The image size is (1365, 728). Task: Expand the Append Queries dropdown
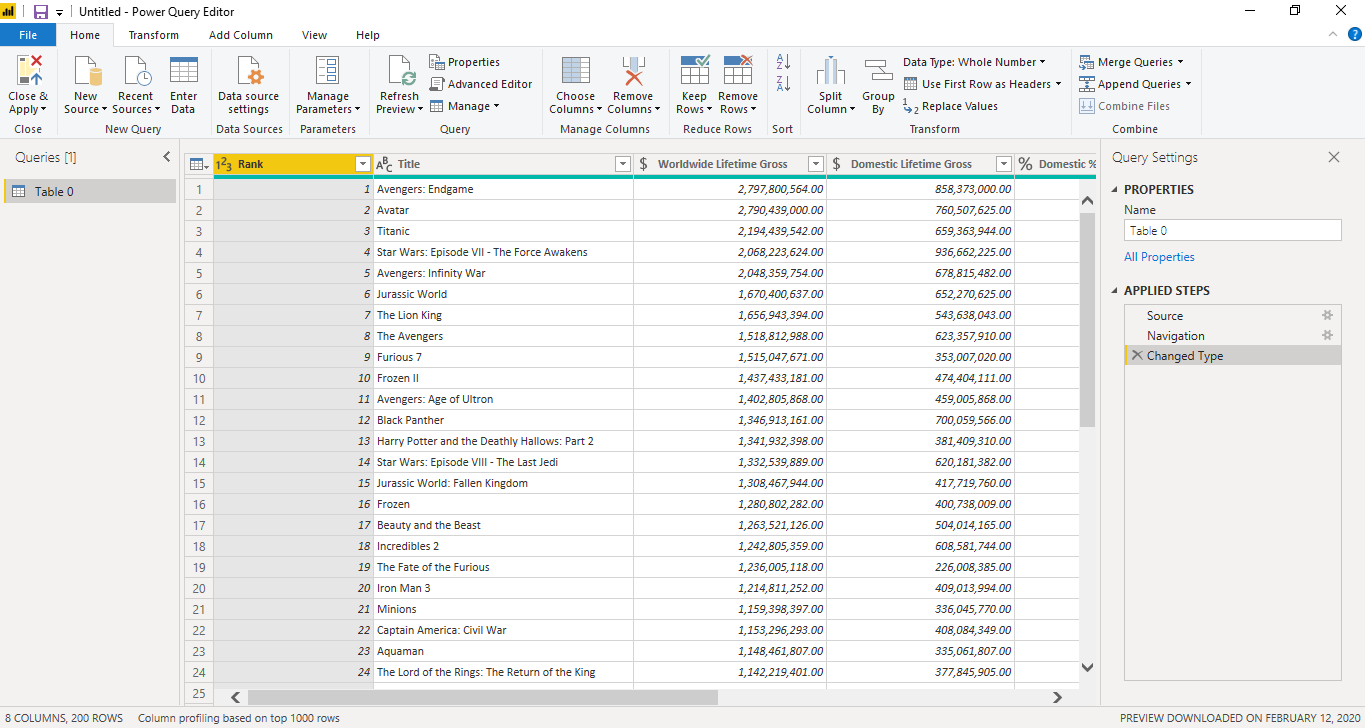tap(1188, 84)
